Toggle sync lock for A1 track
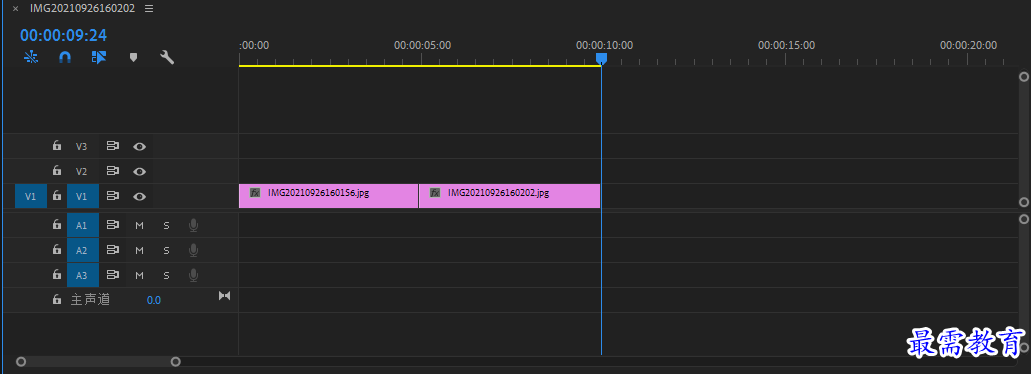The width and height of the screenshot is (1031, 374). [x=112, y=225]
